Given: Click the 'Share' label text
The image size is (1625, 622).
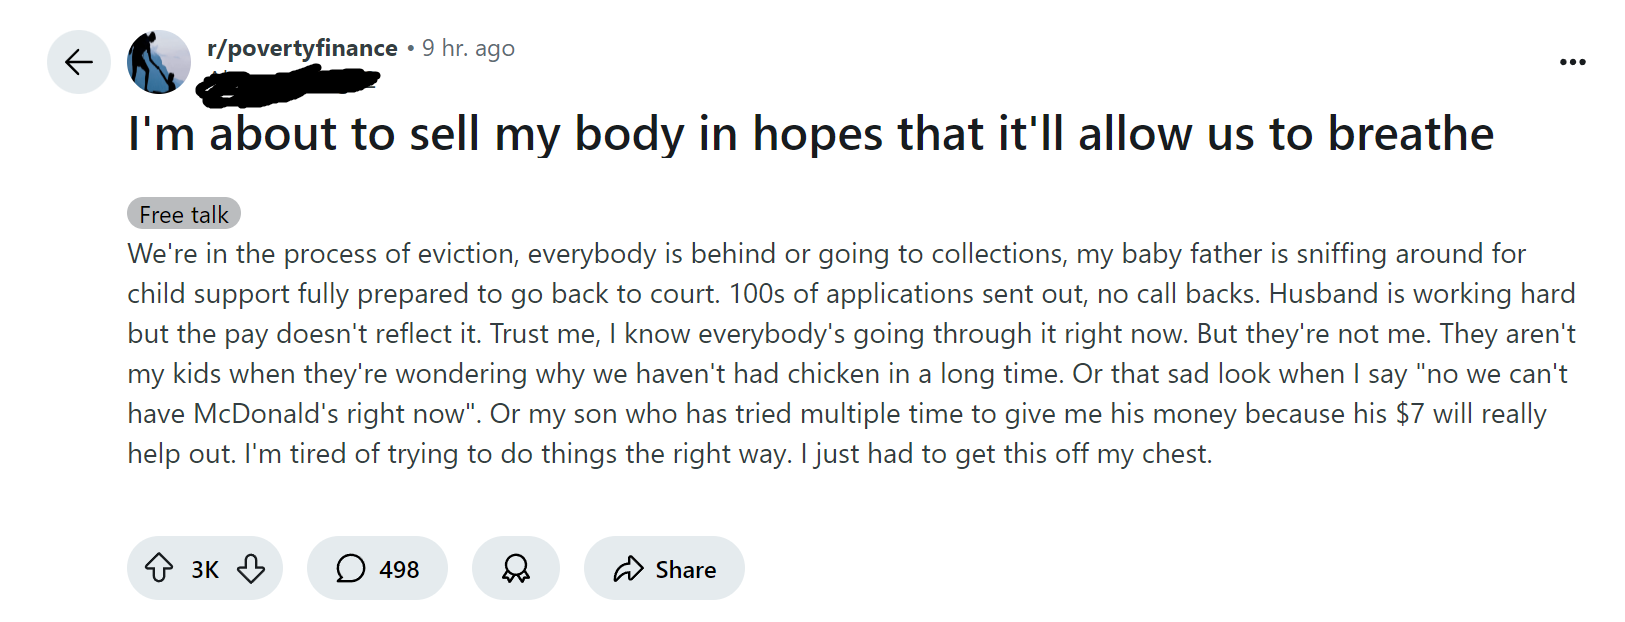Looking at the screenshot, I should coord(686,569).
